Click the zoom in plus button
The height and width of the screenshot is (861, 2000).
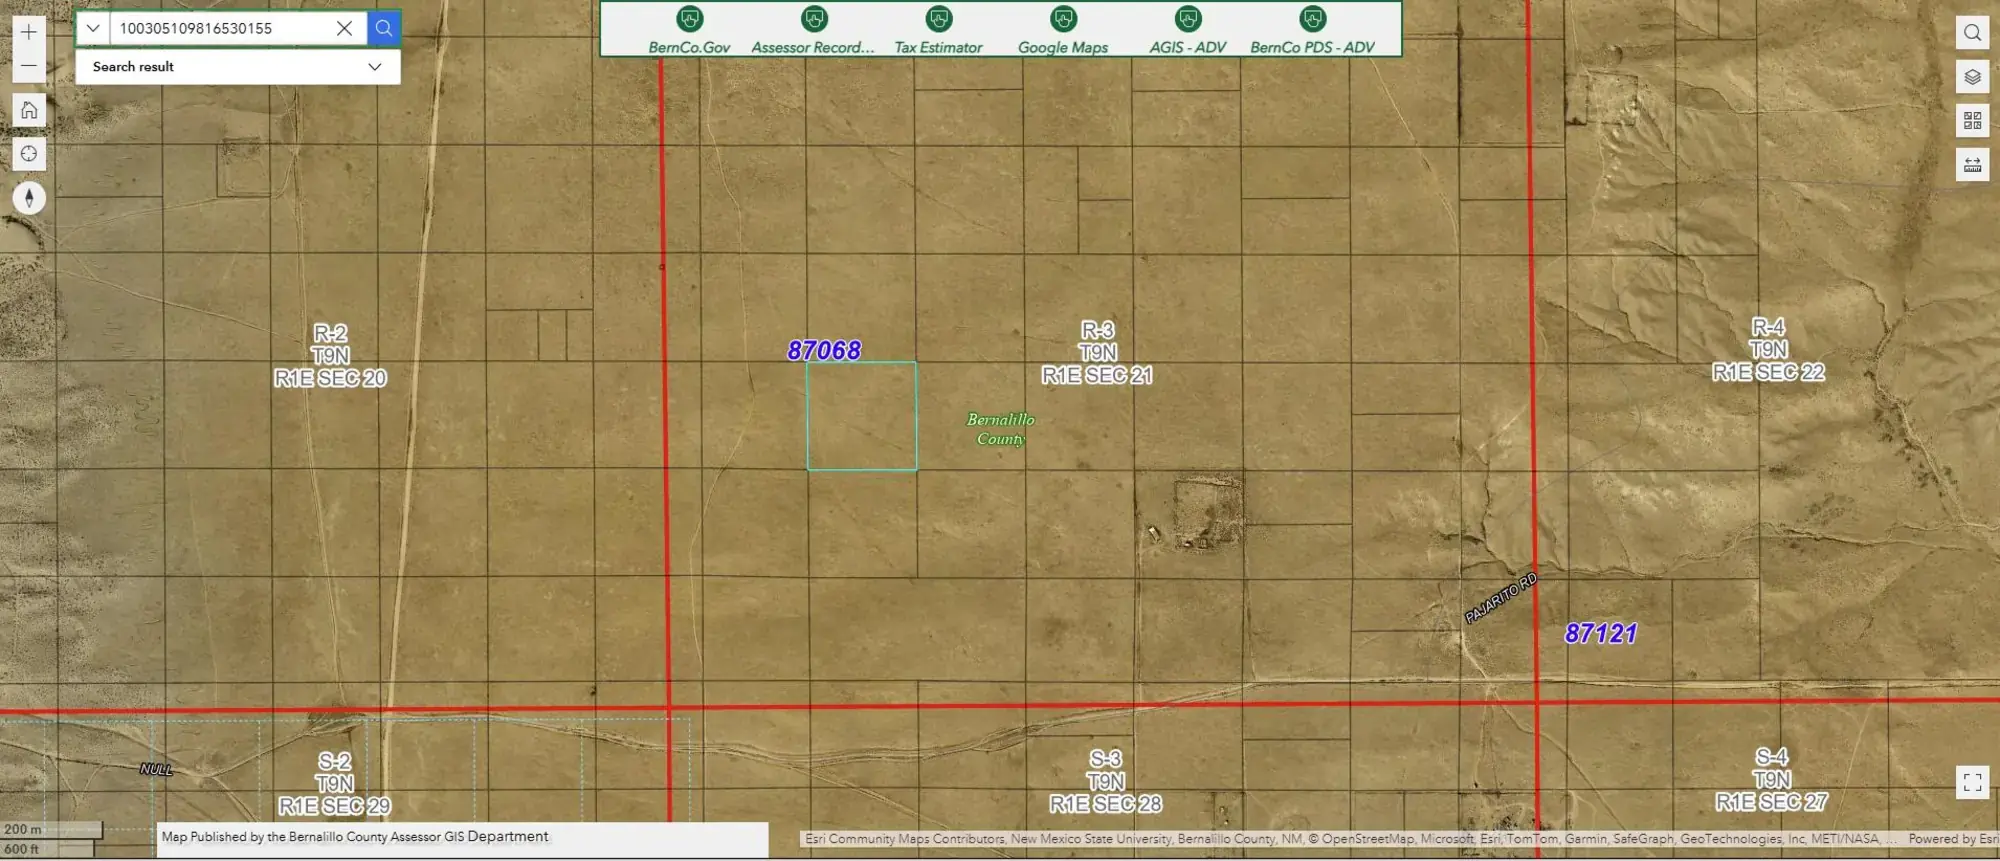coord(29,32)
